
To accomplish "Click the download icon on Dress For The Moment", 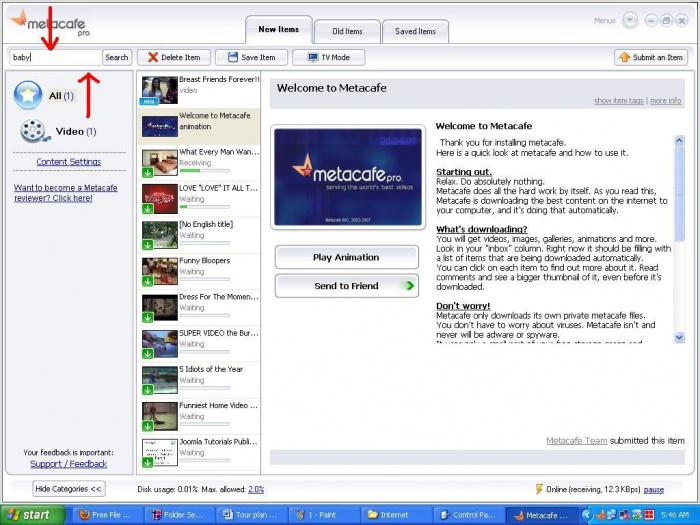I will pyautogui.click(x=147, y=317).
